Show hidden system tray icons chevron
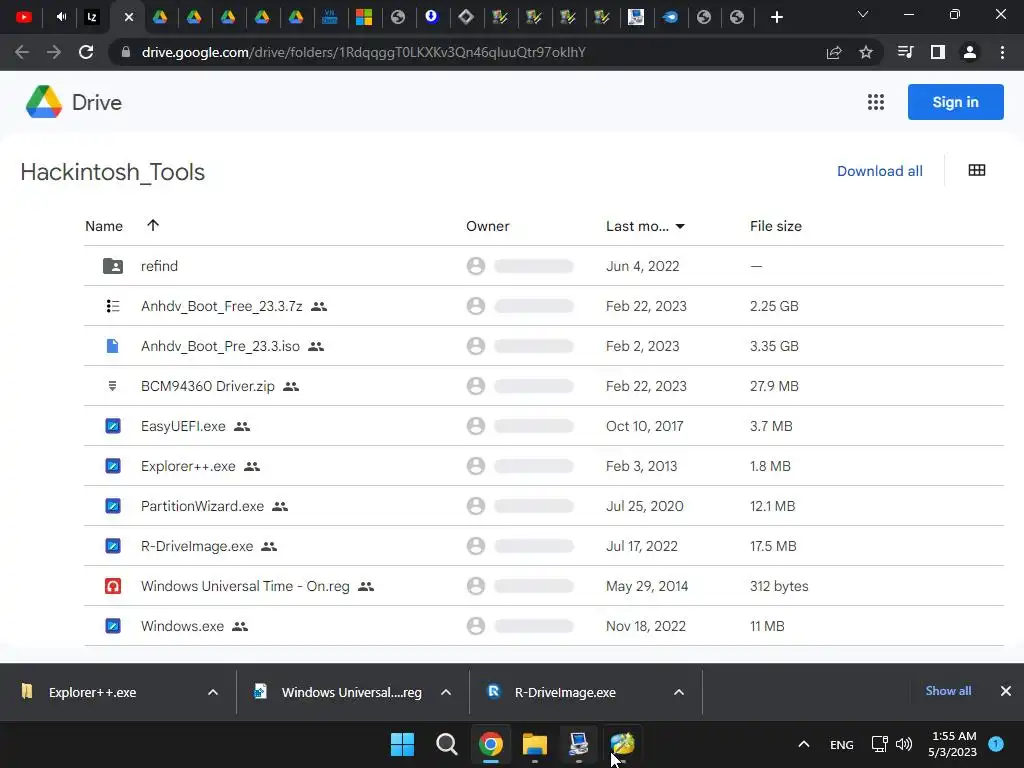 coord(804,744)
